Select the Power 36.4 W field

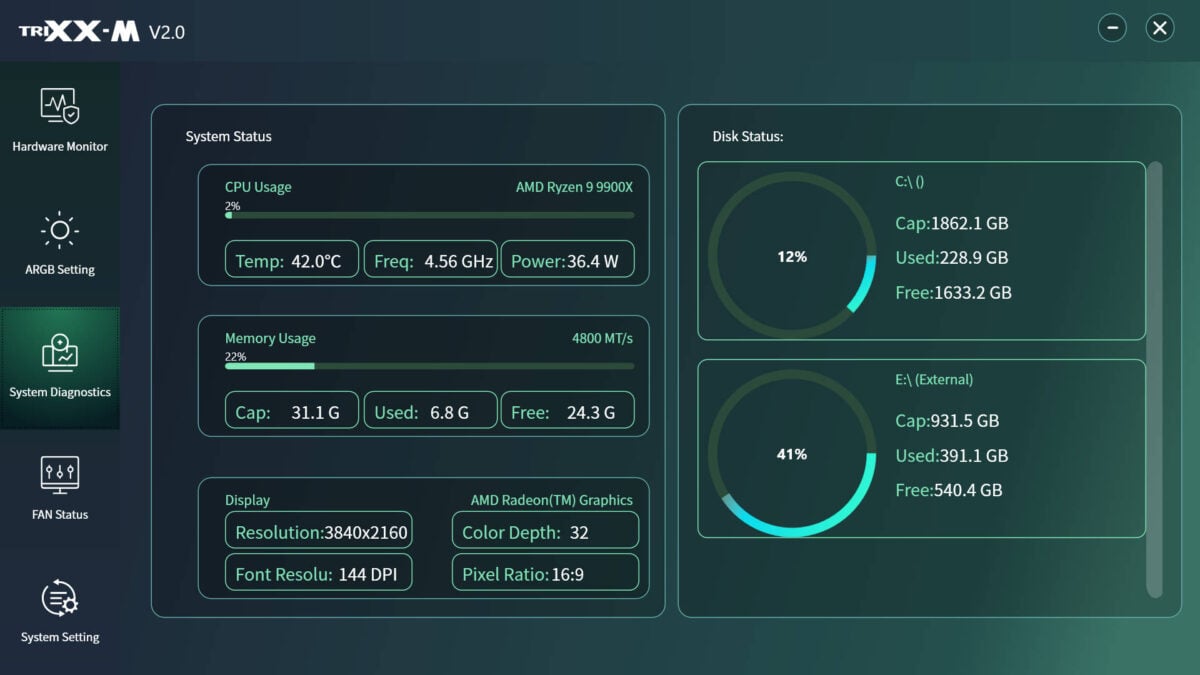pos(568,259)
